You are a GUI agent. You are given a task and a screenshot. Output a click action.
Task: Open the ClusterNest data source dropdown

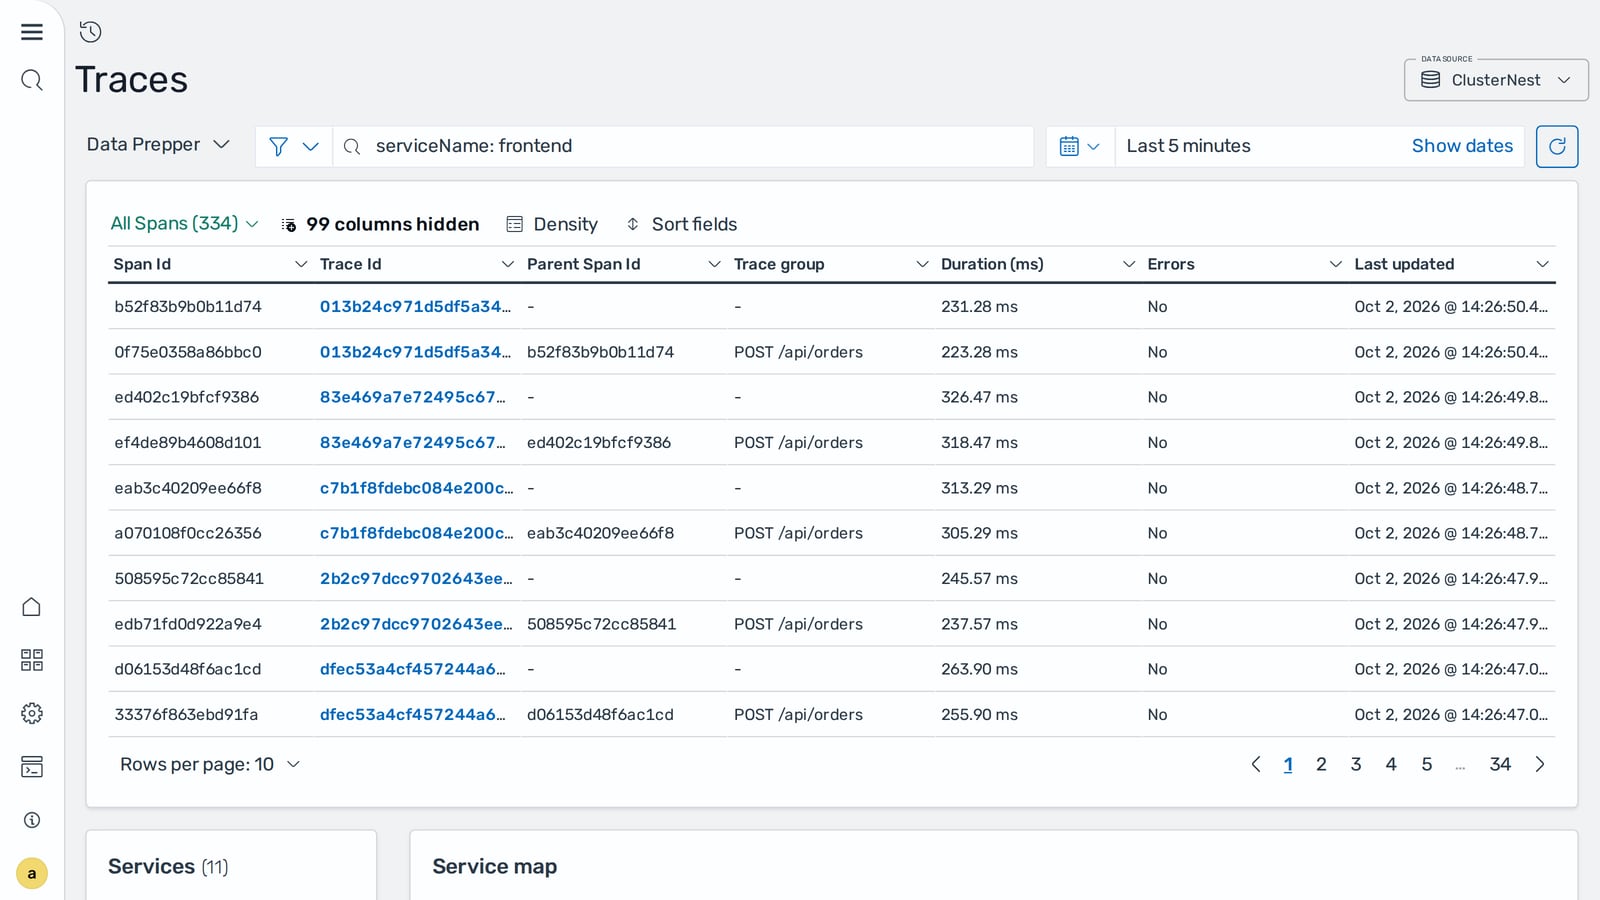(x=1496, y=80)
